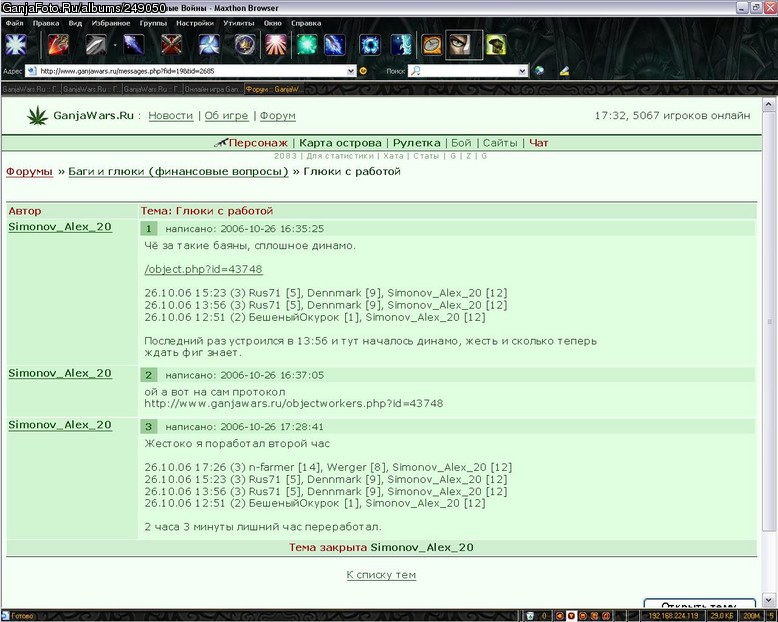The image size is (778, 622).
Task: Open the Избранное menu
Action: (111, 23)
